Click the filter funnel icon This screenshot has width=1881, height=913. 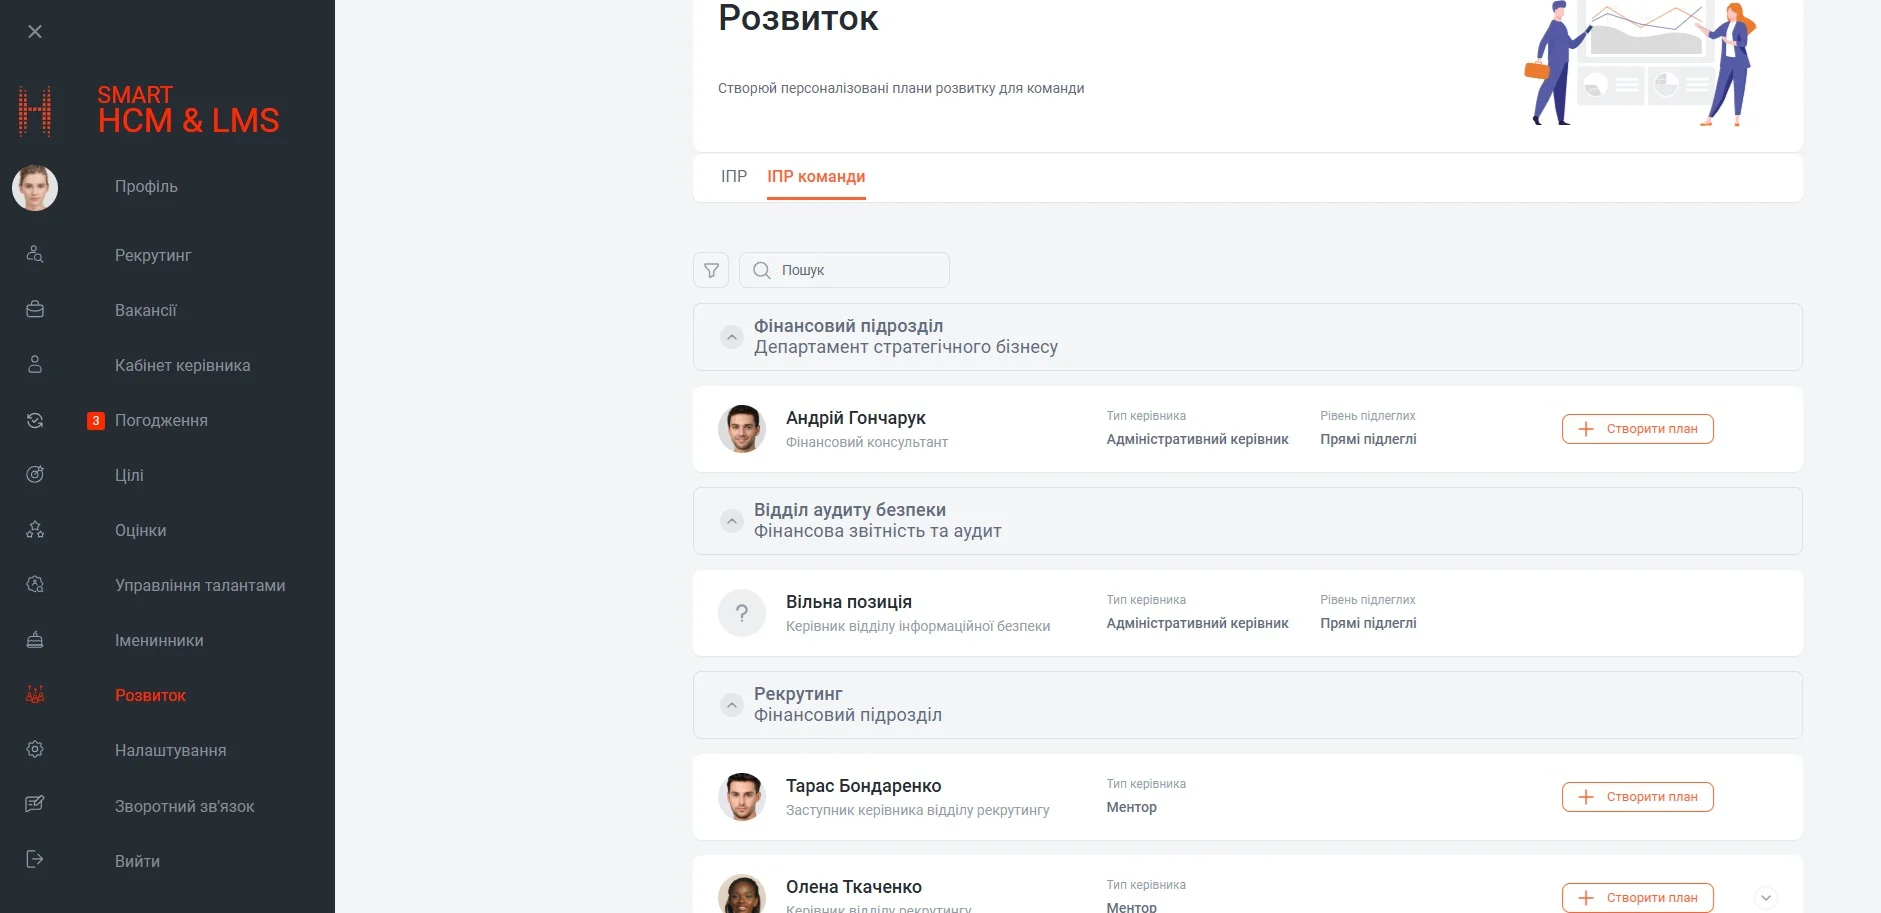coord(711,270)
